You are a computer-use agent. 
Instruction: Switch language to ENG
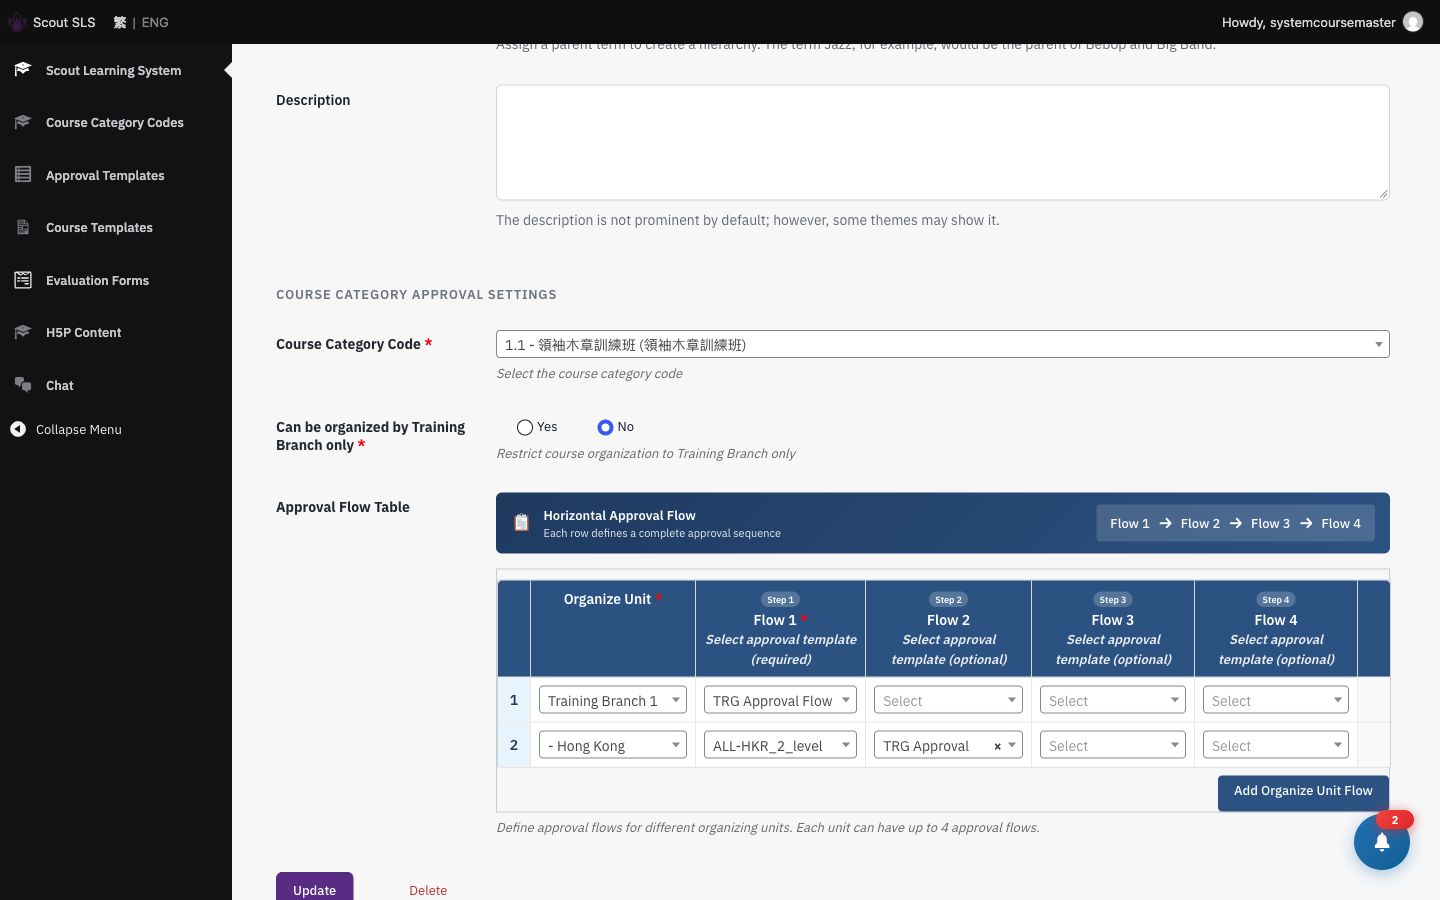155,22
